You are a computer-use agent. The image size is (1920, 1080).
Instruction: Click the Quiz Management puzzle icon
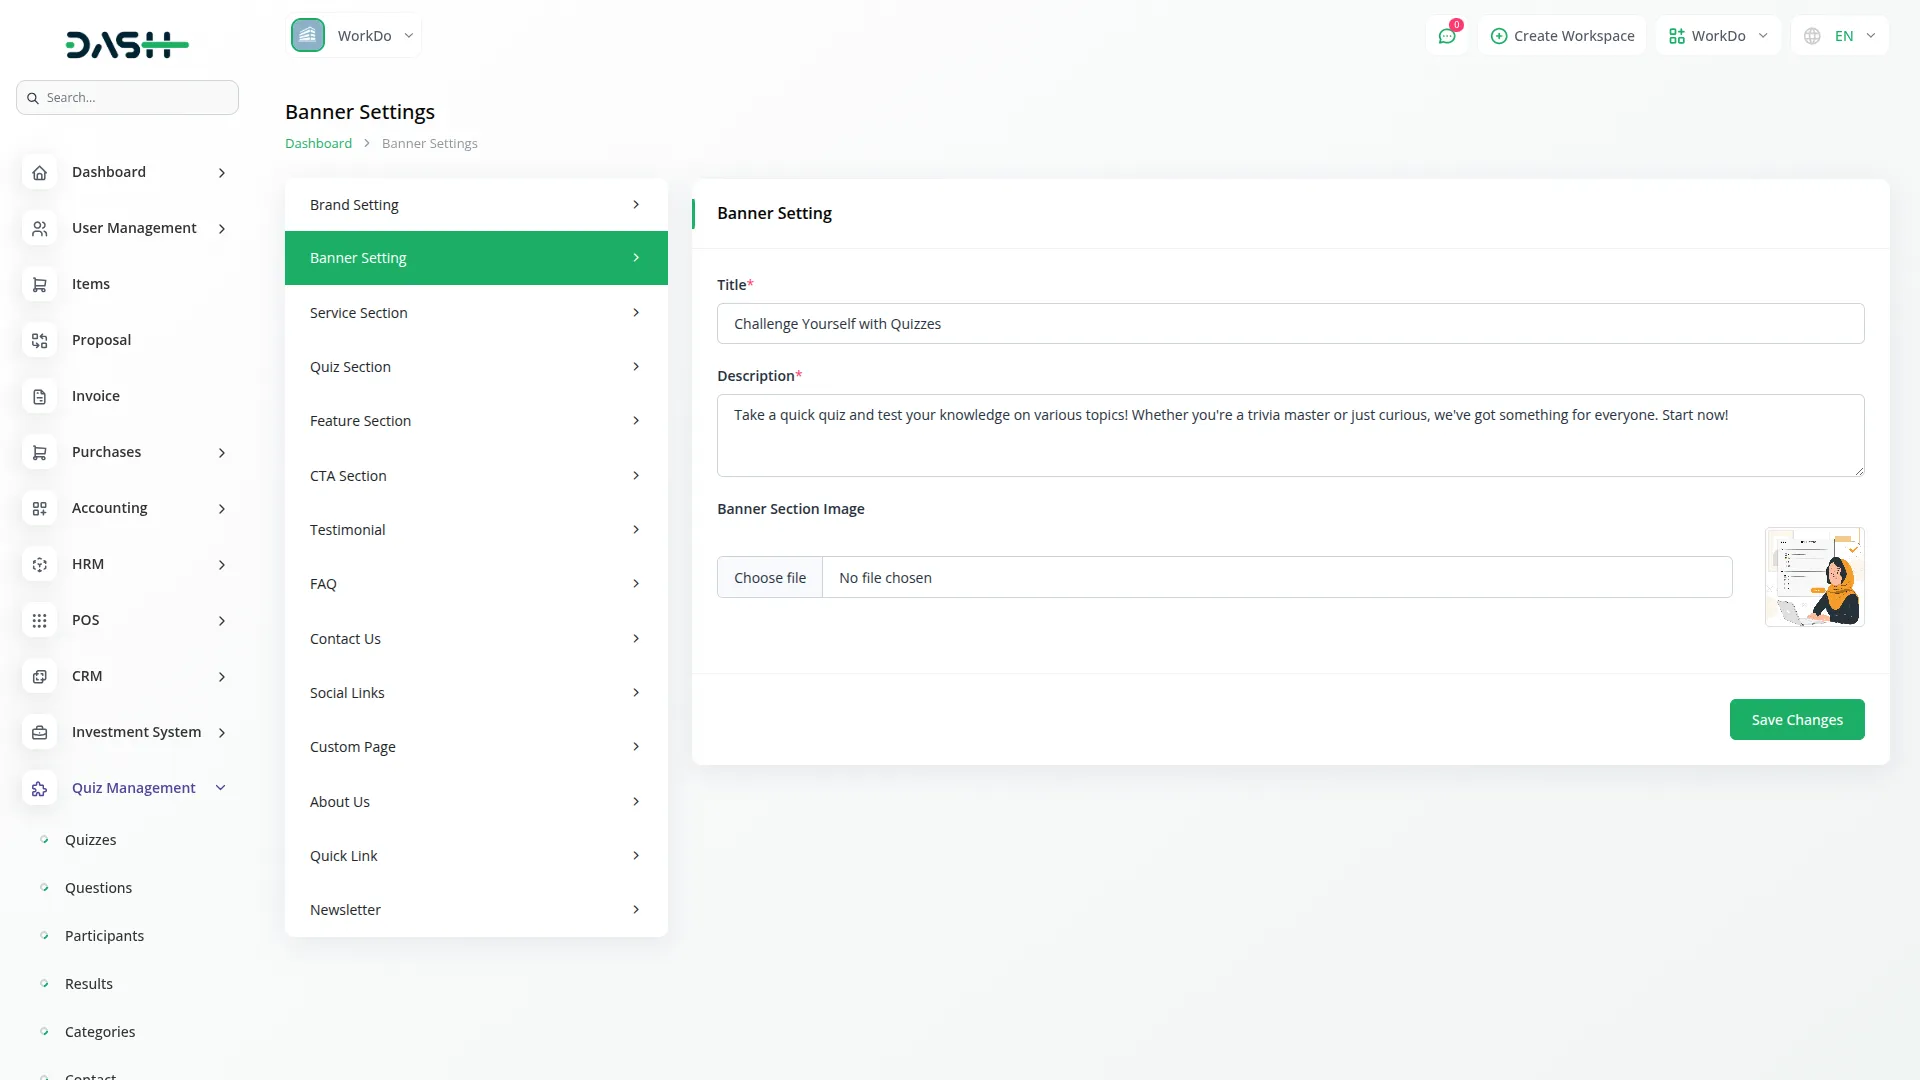39,788
